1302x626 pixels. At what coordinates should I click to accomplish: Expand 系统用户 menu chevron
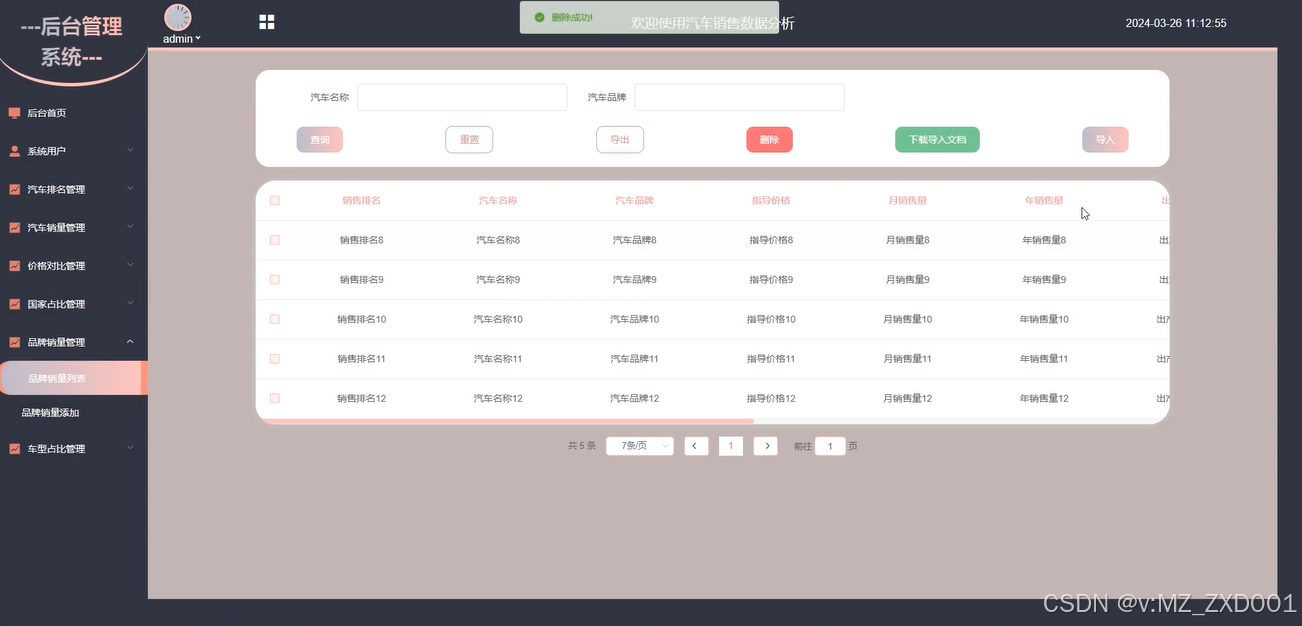tap(130, 151)
